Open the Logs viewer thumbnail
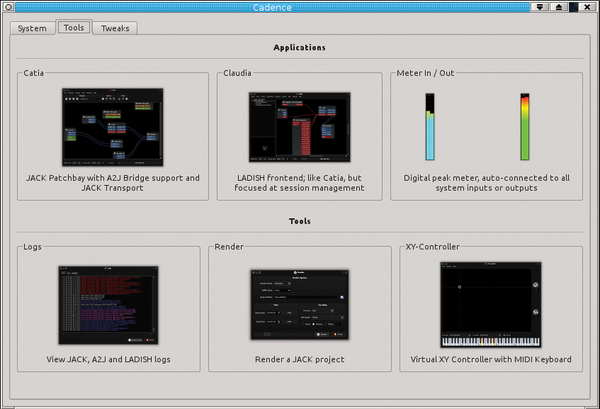 pos(108,305)
